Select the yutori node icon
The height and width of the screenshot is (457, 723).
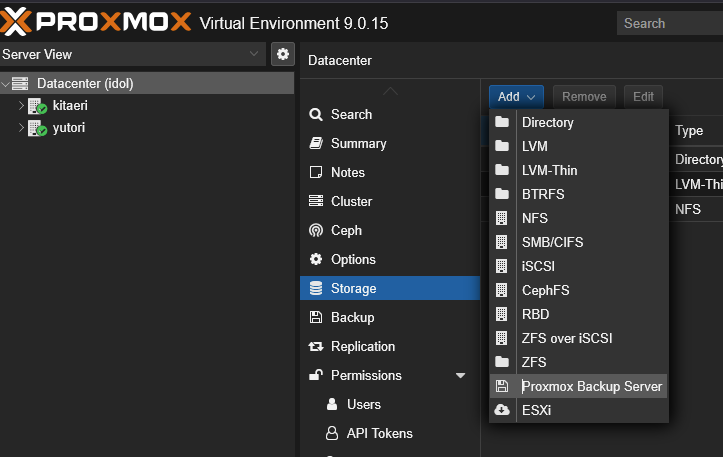(38, 128)
